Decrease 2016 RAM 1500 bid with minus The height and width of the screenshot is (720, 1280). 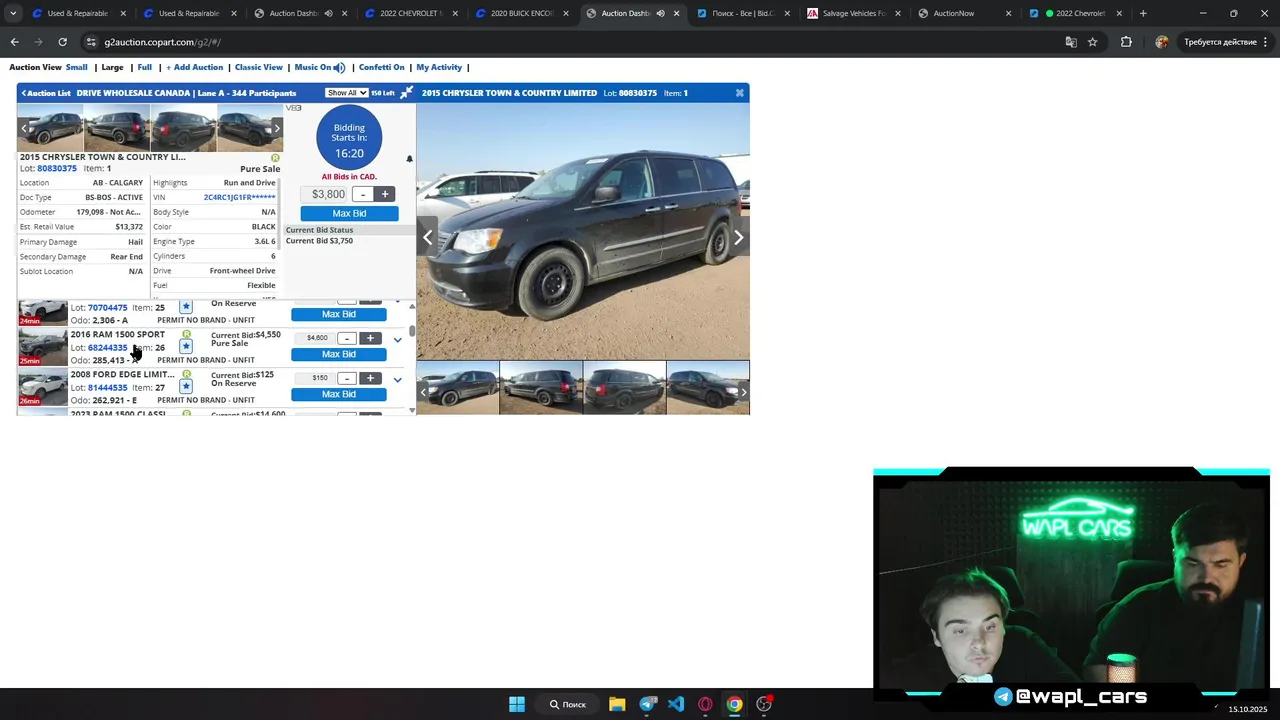click(x=346, y=338)
